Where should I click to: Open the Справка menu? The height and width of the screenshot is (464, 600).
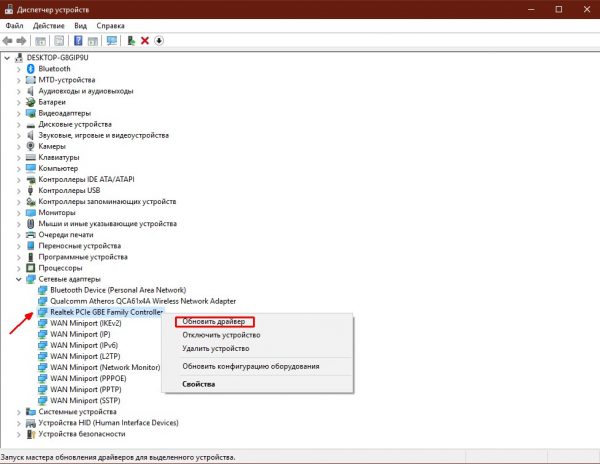pyautogui.click(x=110, y=26)
